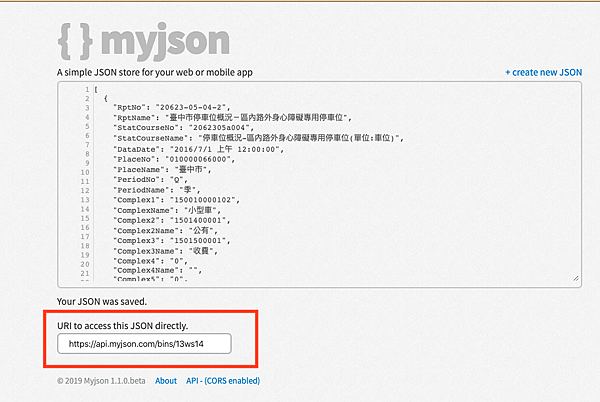The height and width of the screenshot is (402, 600).
Task: Click the "PlaceNo" 010000066000 line
Action: [174, 159]
